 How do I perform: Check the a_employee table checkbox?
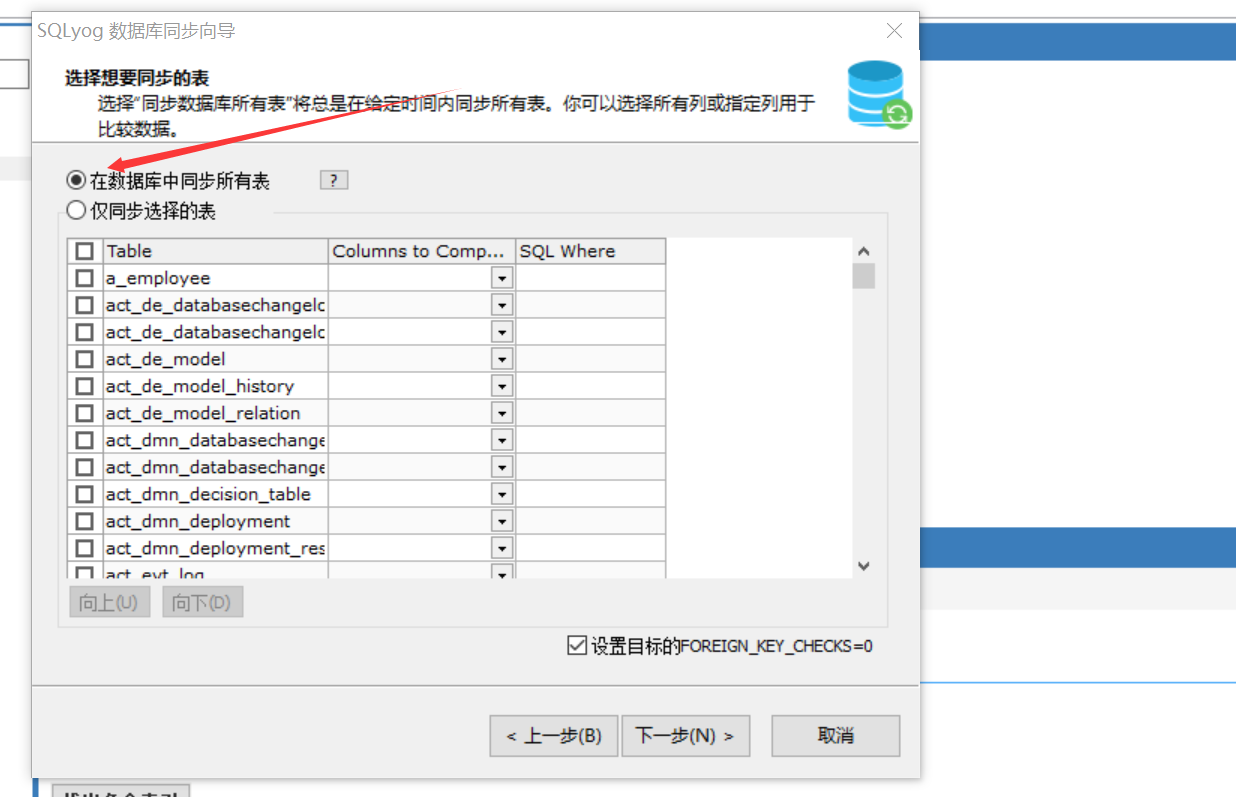85,278
